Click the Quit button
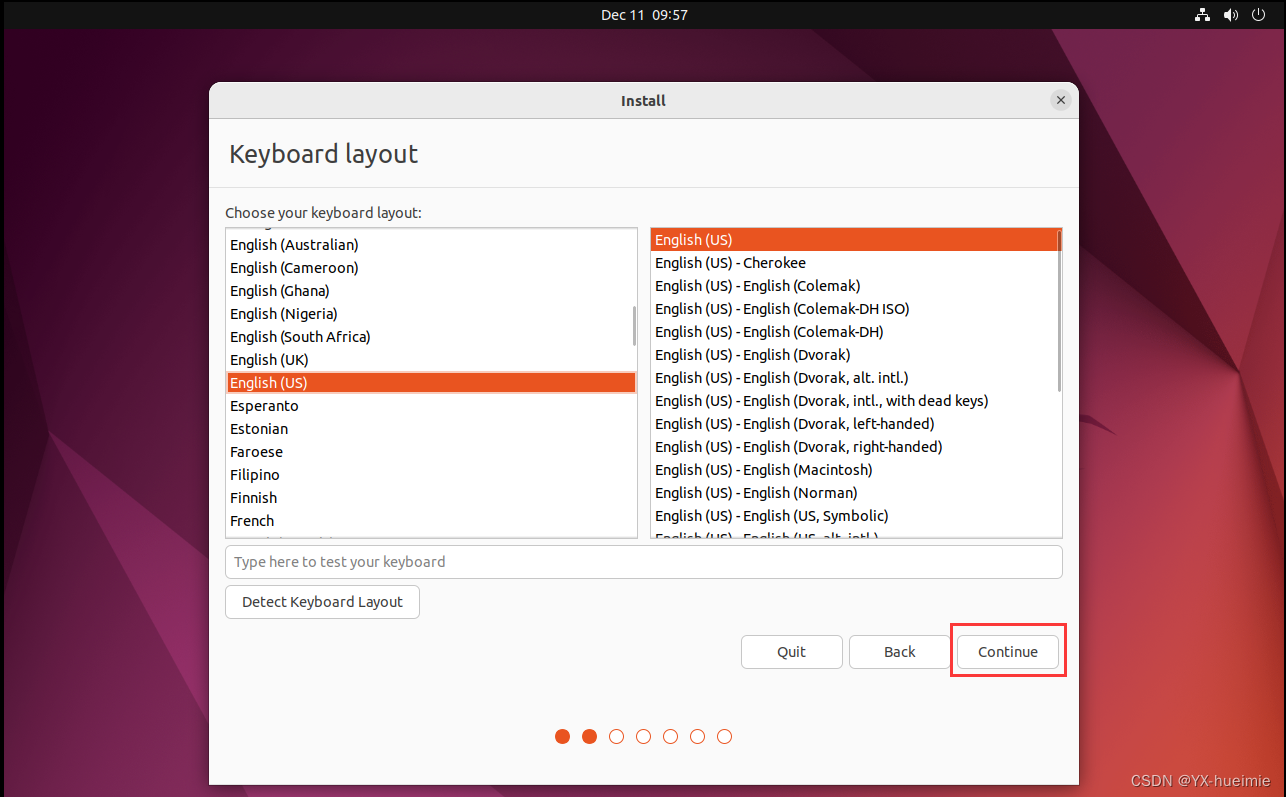 click(x=791, y=651)
